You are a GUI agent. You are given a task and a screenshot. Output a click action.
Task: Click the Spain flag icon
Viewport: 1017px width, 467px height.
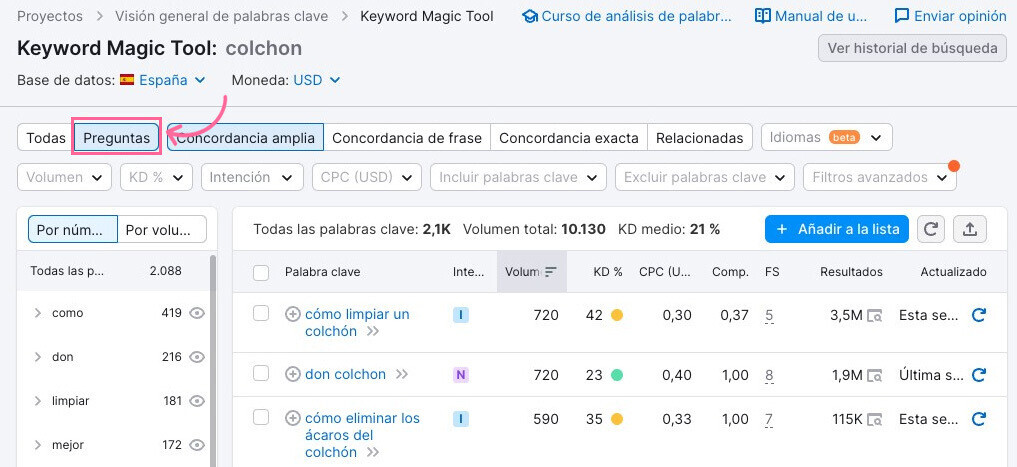[127, 80]
